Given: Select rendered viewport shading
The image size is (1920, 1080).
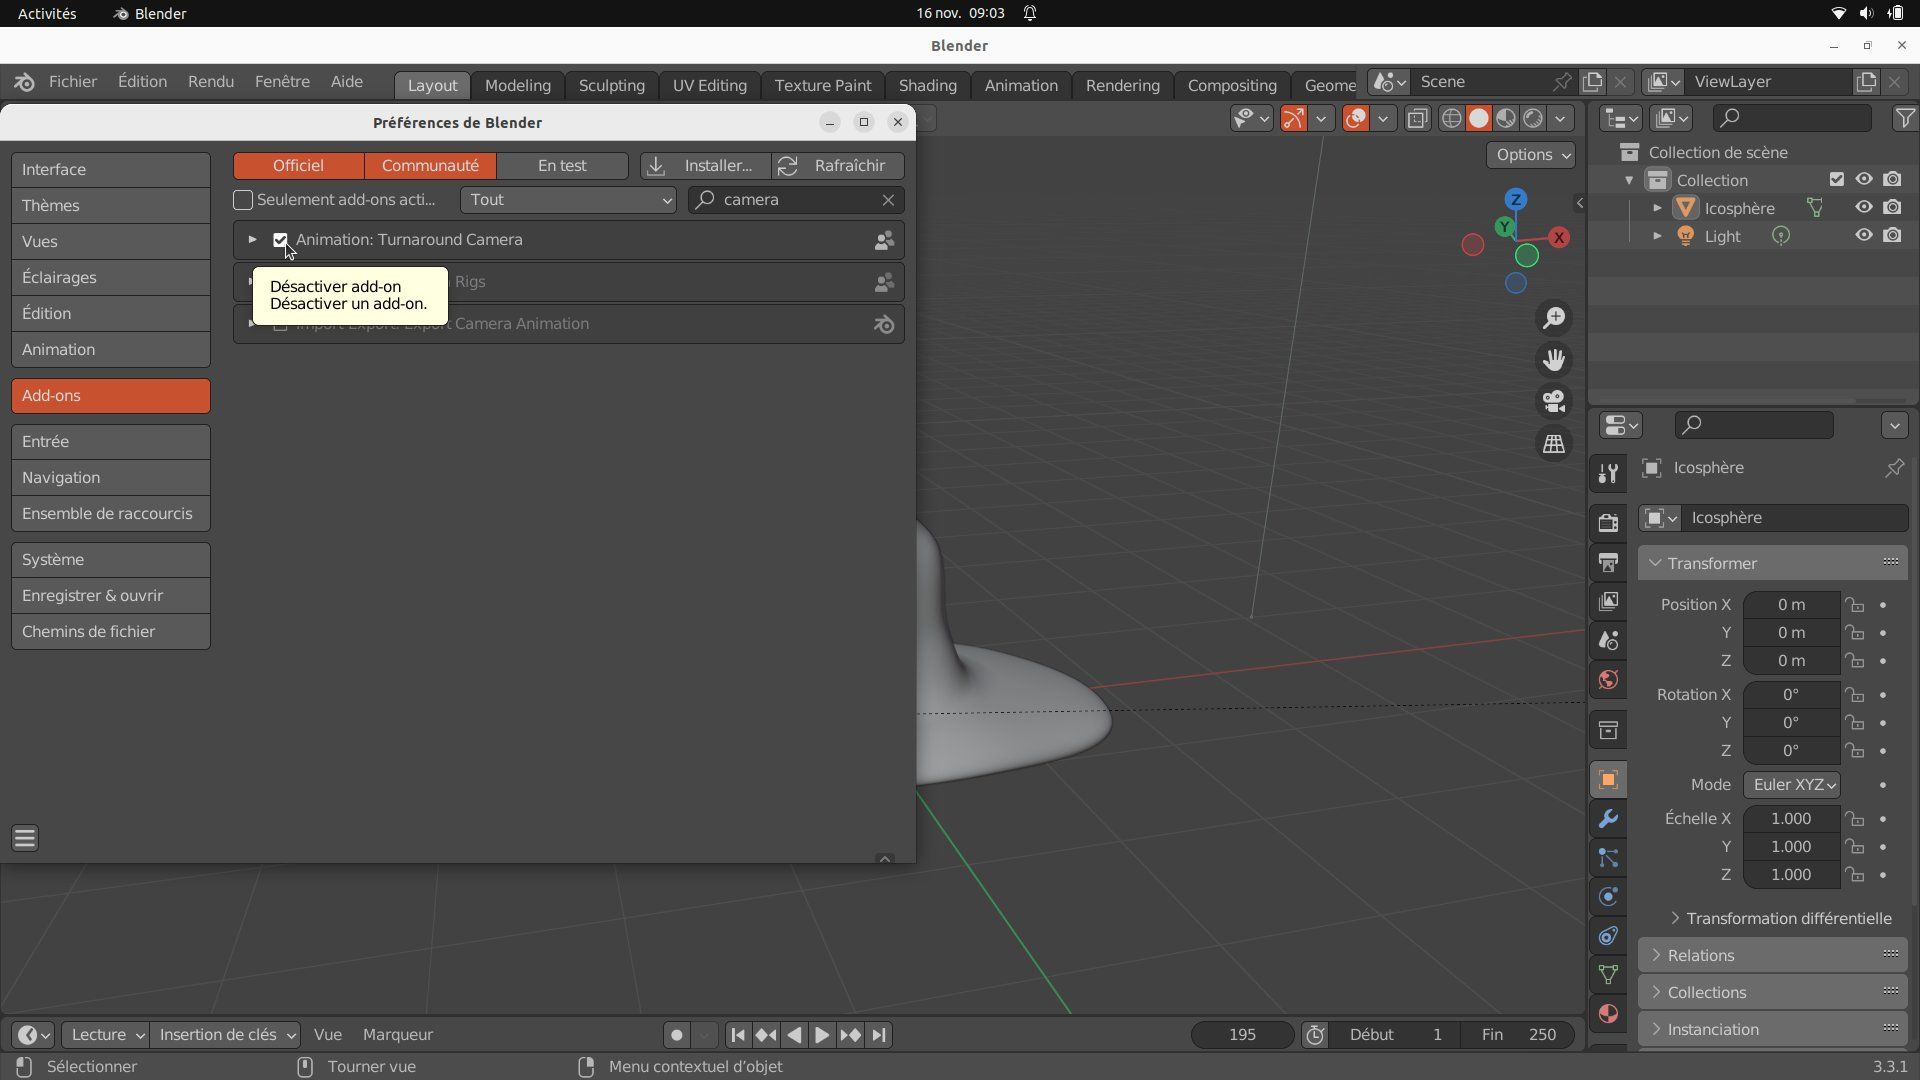Looking at the screenshot, I should point(1532,119).
